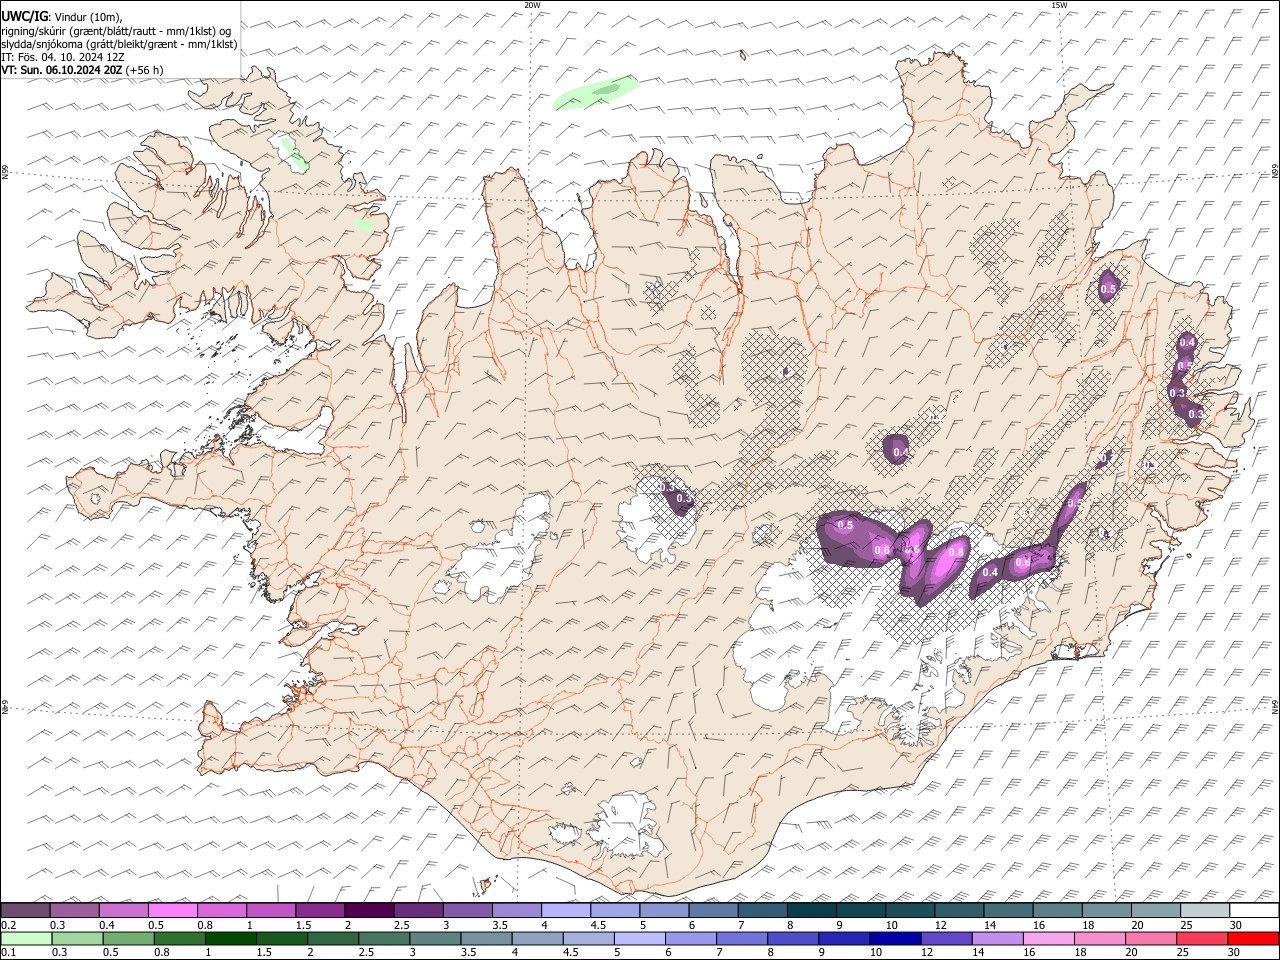The width and height of the screenshot is (1280, 960).
Task: Click the 0.8 value inside the bright magenta blob
Action: (x=956, y=552)
